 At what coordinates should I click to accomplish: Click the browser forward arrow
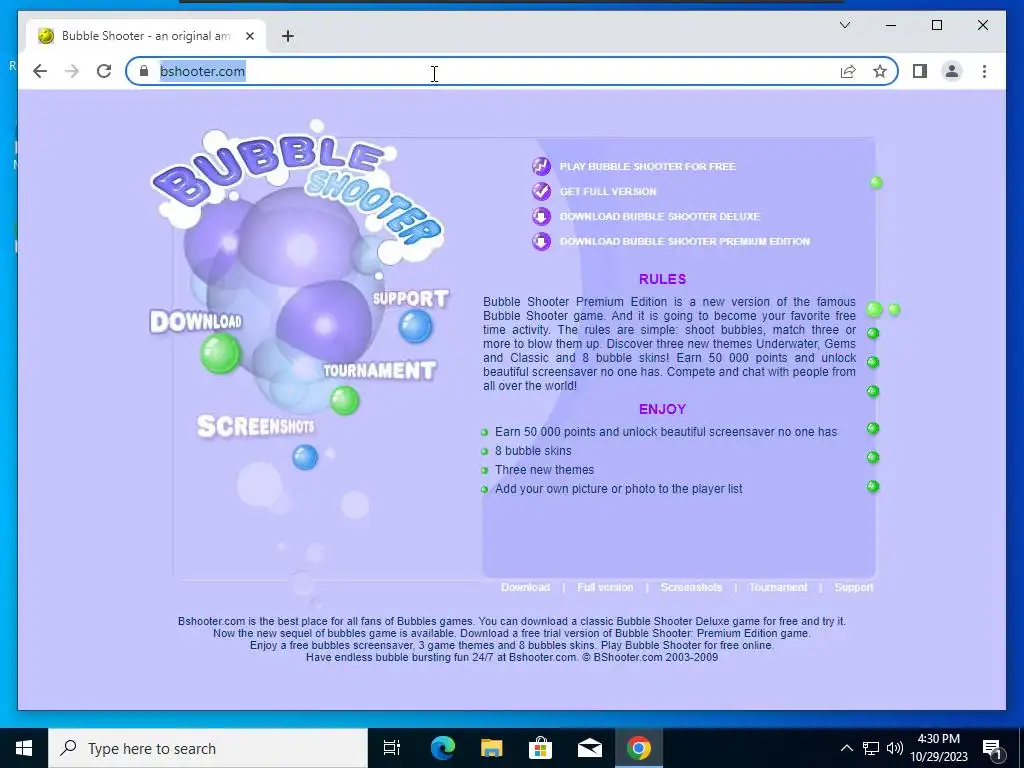pos(72,71)
